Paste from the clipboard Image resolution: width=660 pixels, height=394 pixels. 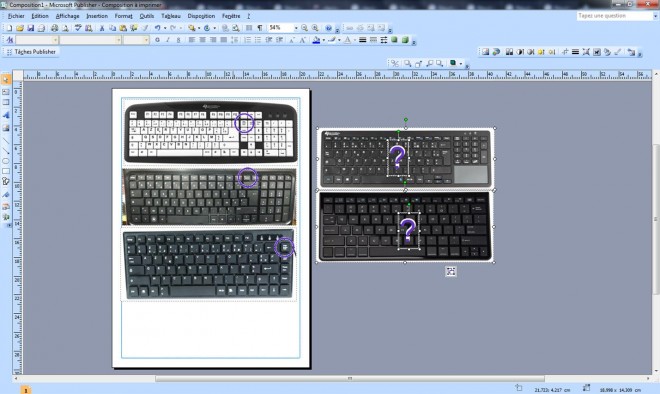click(x=123, y=28)
